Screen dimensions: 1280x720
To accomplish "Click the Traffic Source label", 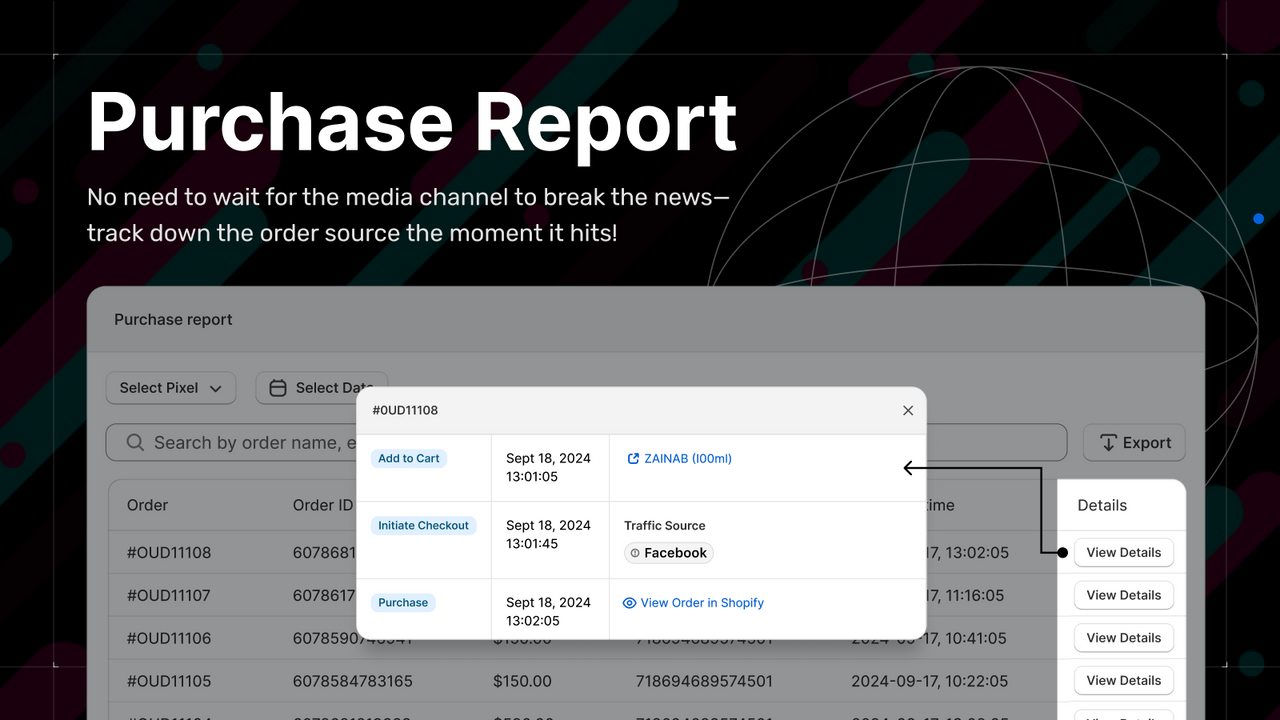I will tap(665, 525).
